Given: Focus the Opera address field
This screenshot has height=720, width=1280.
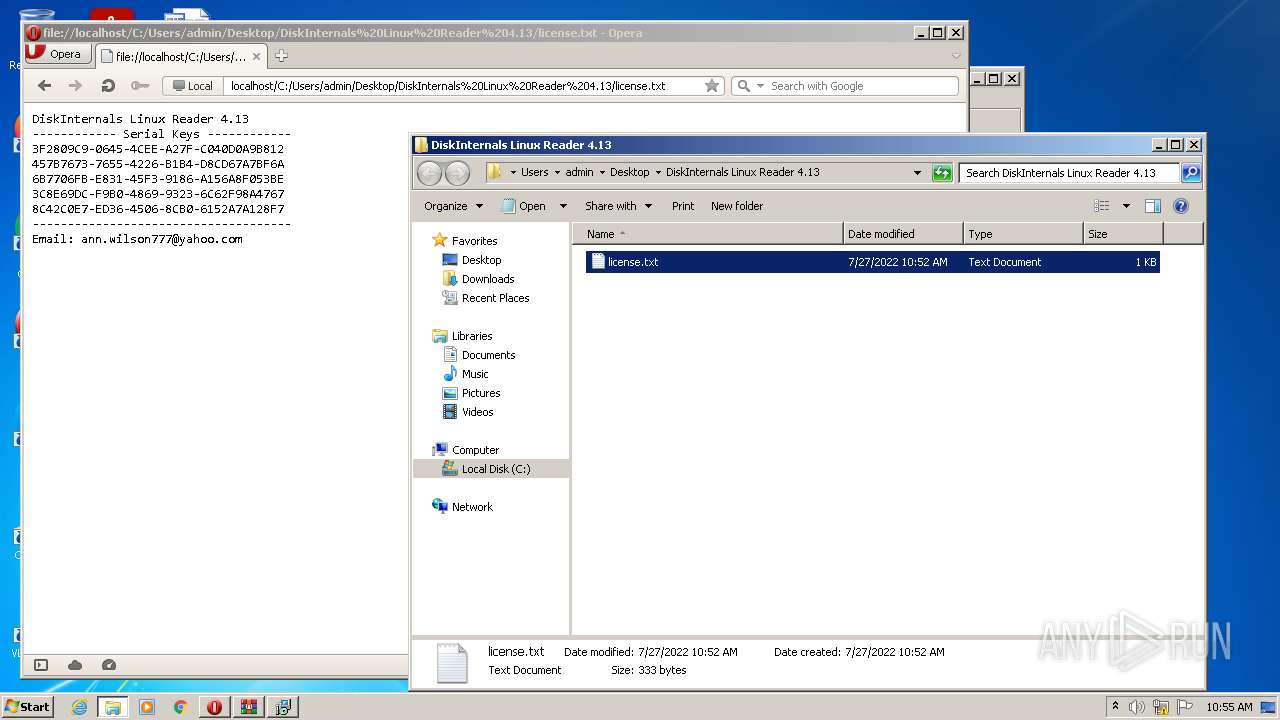Looking at the screenshot, I should pos(465,86).
